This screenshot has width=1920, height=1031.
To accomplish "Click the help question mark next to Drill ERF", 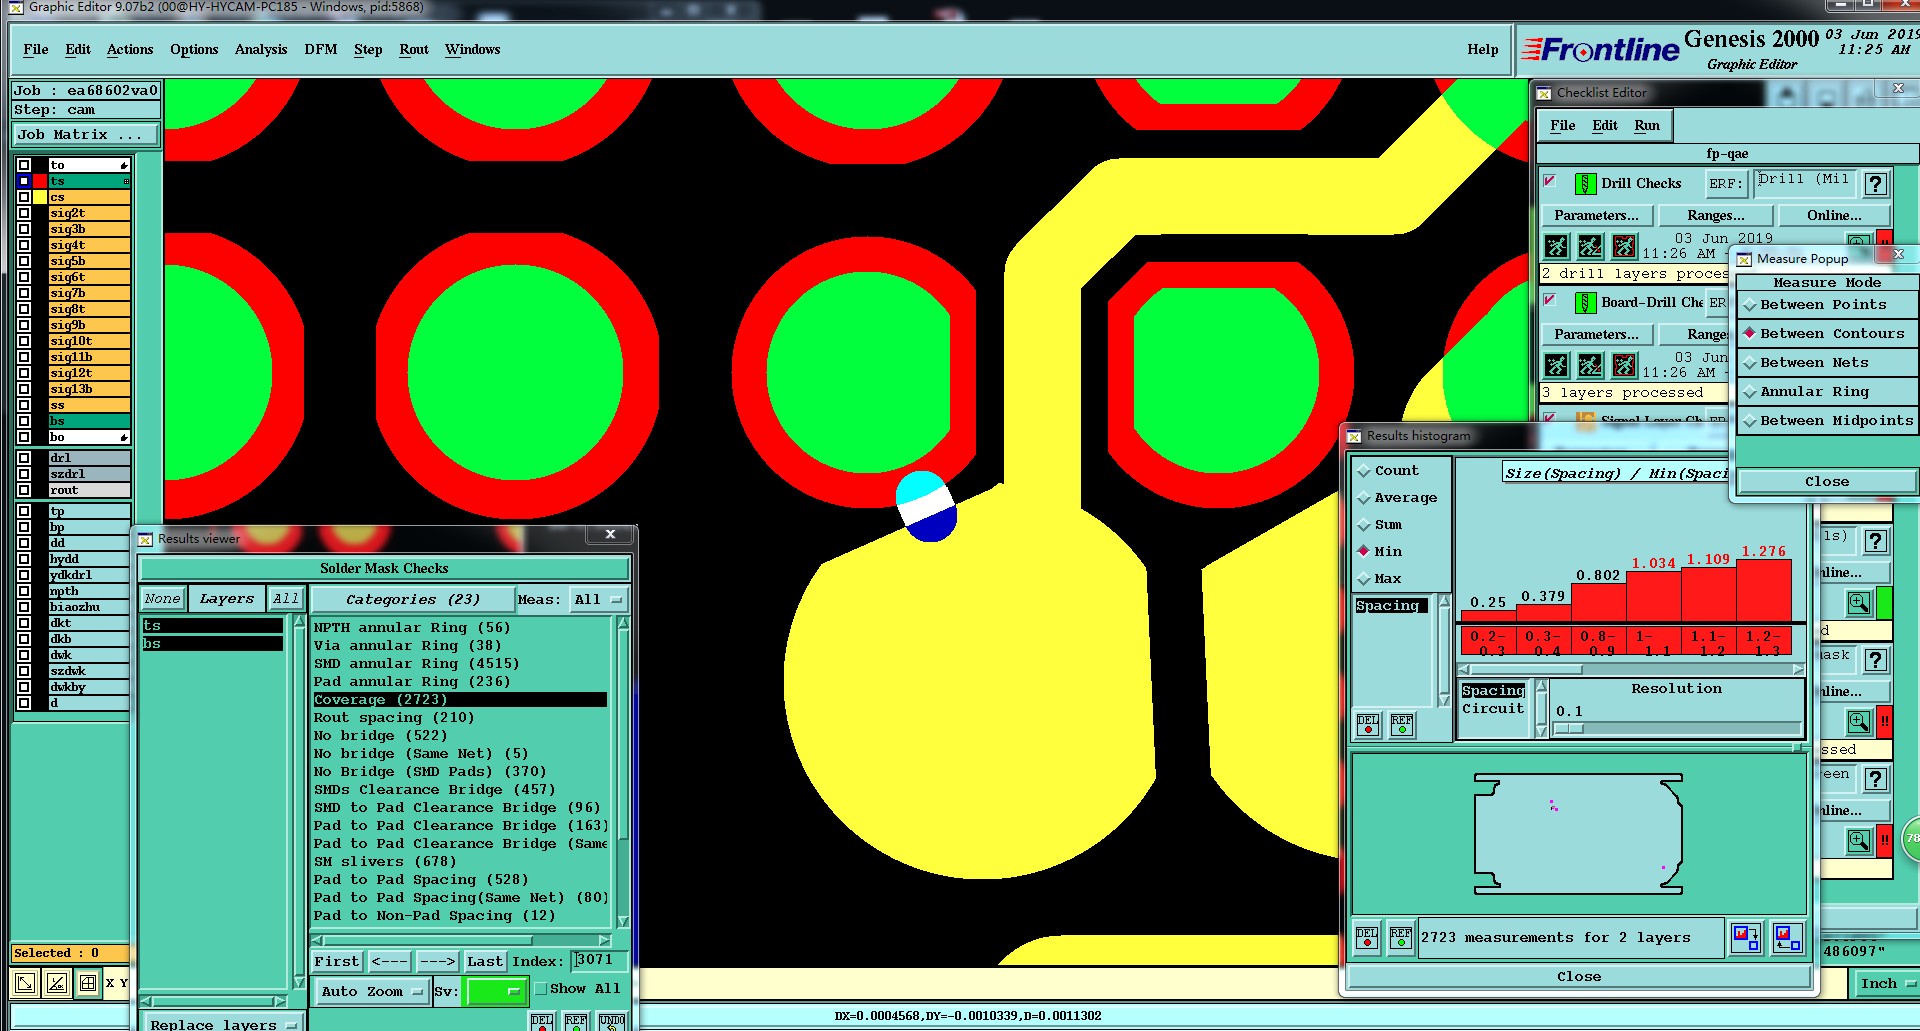I will pos(1876,184).
